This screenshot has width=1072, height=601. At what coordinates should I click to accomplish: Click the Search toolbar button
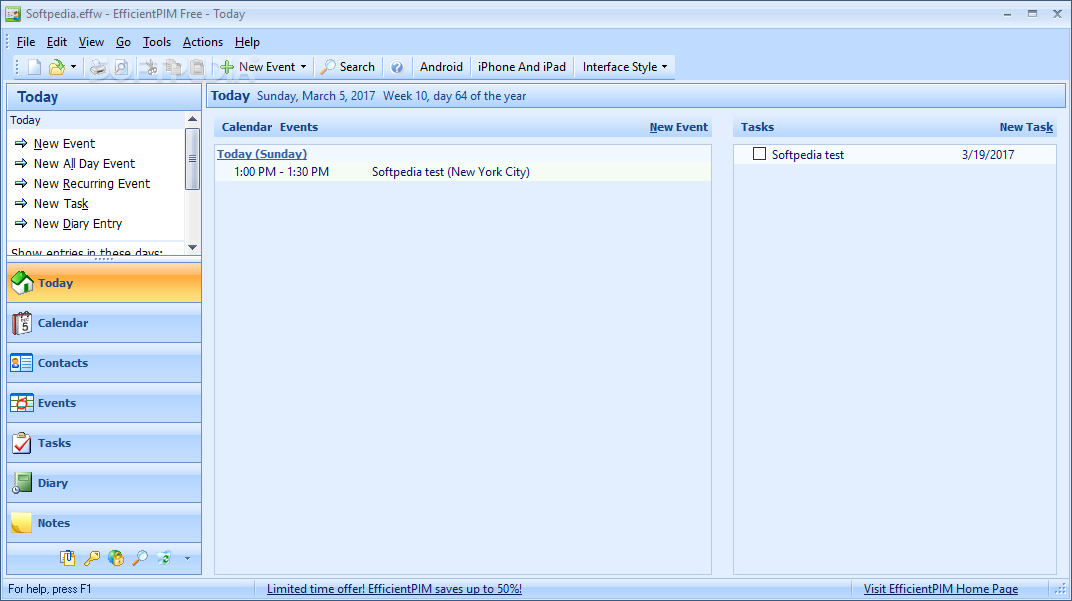coord(348,67)
